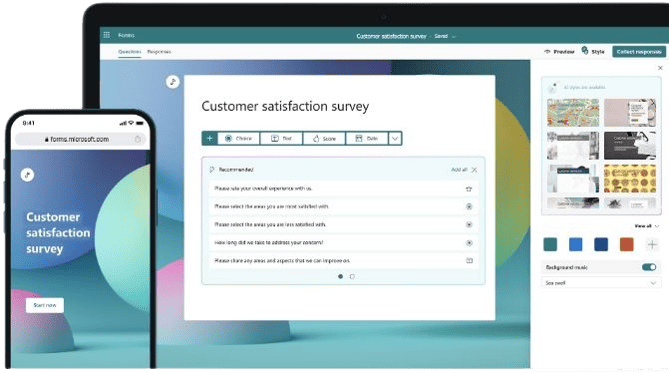Click the plus add-question button

pyautogui.click(x=209, y=138)
